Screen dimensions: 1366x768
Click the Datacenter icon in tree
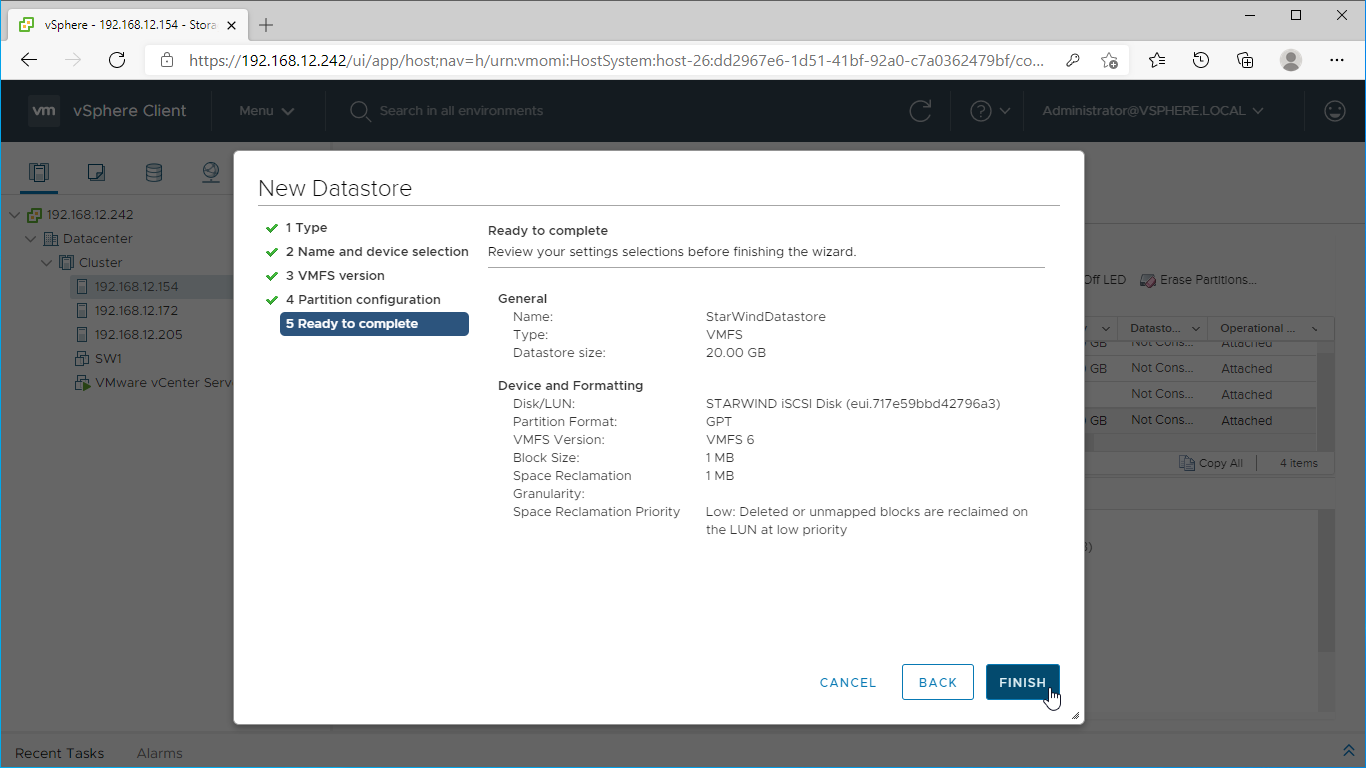click(51, 239)
